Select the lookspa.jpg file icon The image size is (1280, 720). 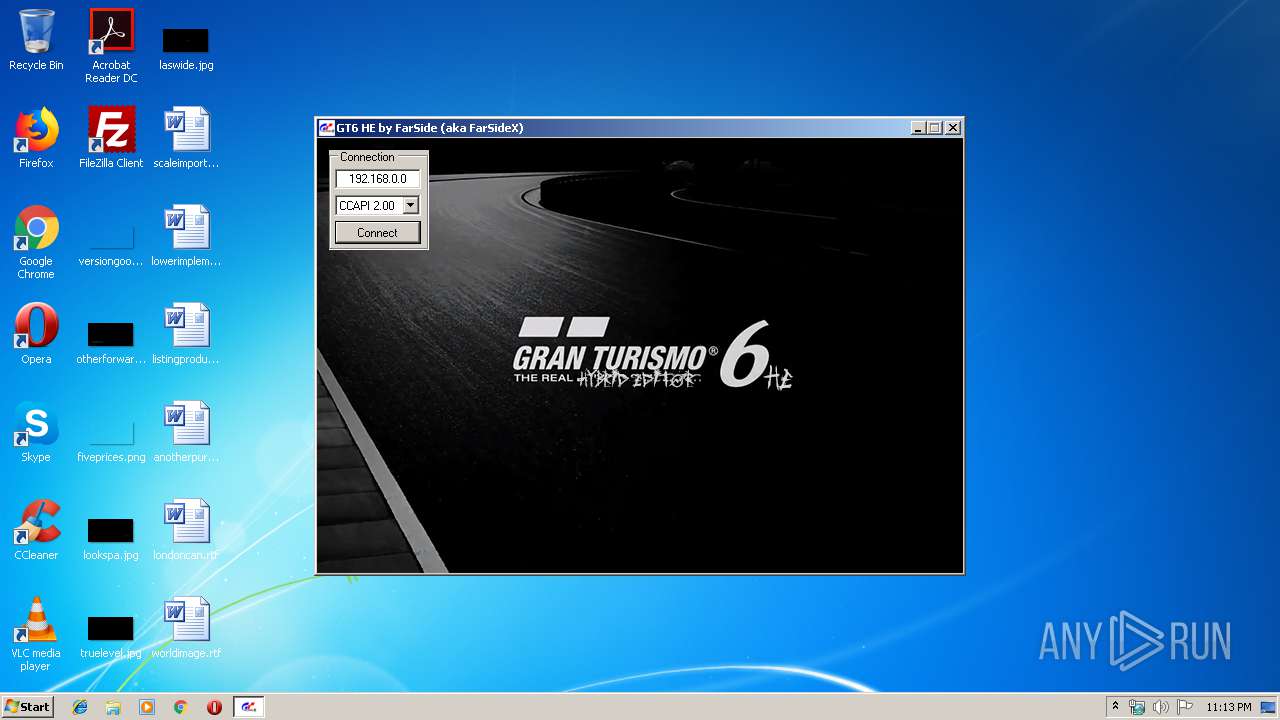point(111,538)
